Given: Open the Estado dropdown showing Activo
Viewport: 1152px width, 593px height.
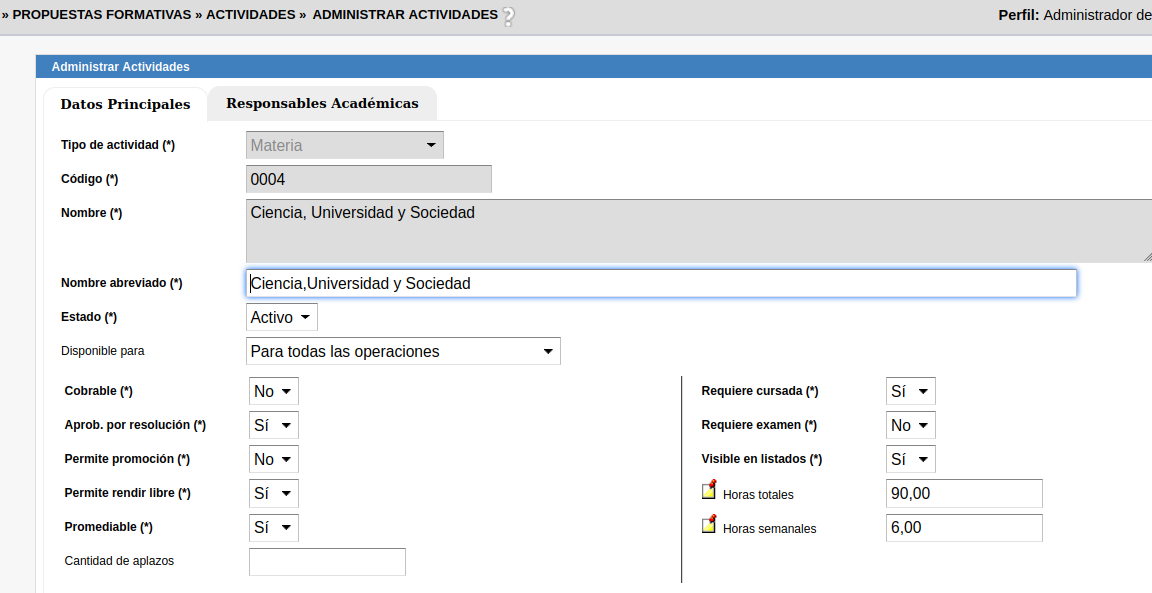Looking at the screenshot, I should coord(281,317).
